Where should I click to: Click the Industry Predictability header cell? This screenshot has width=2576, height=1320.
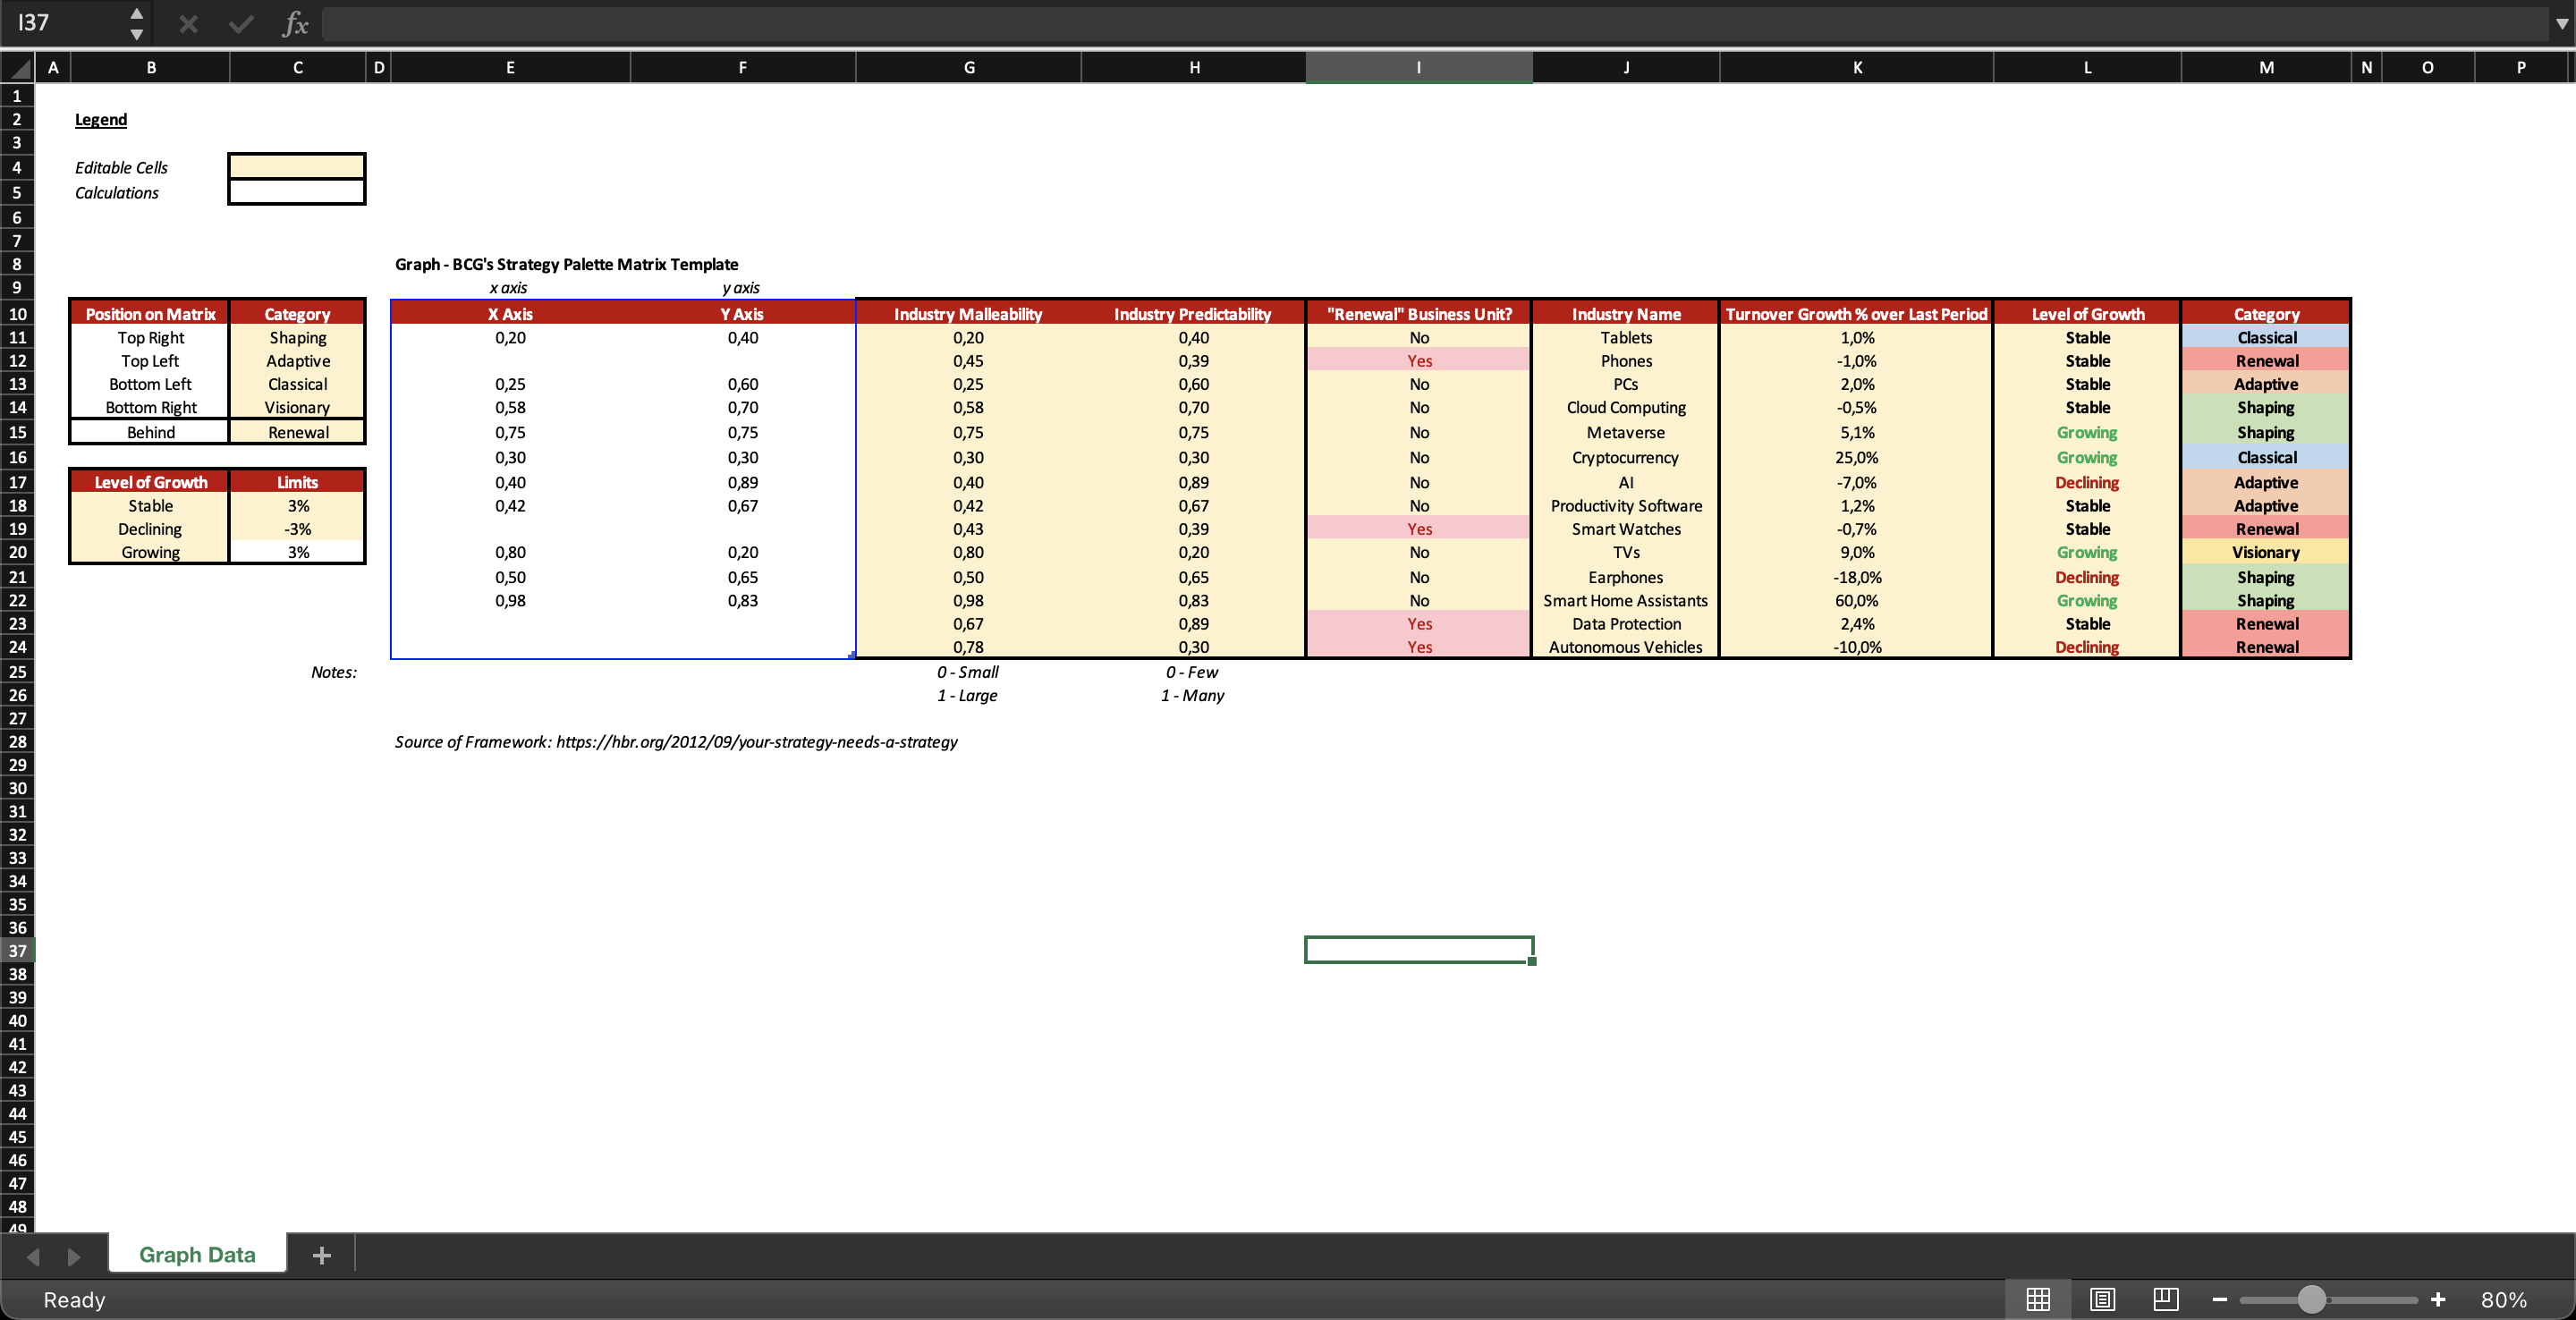tap(1193, 313)
